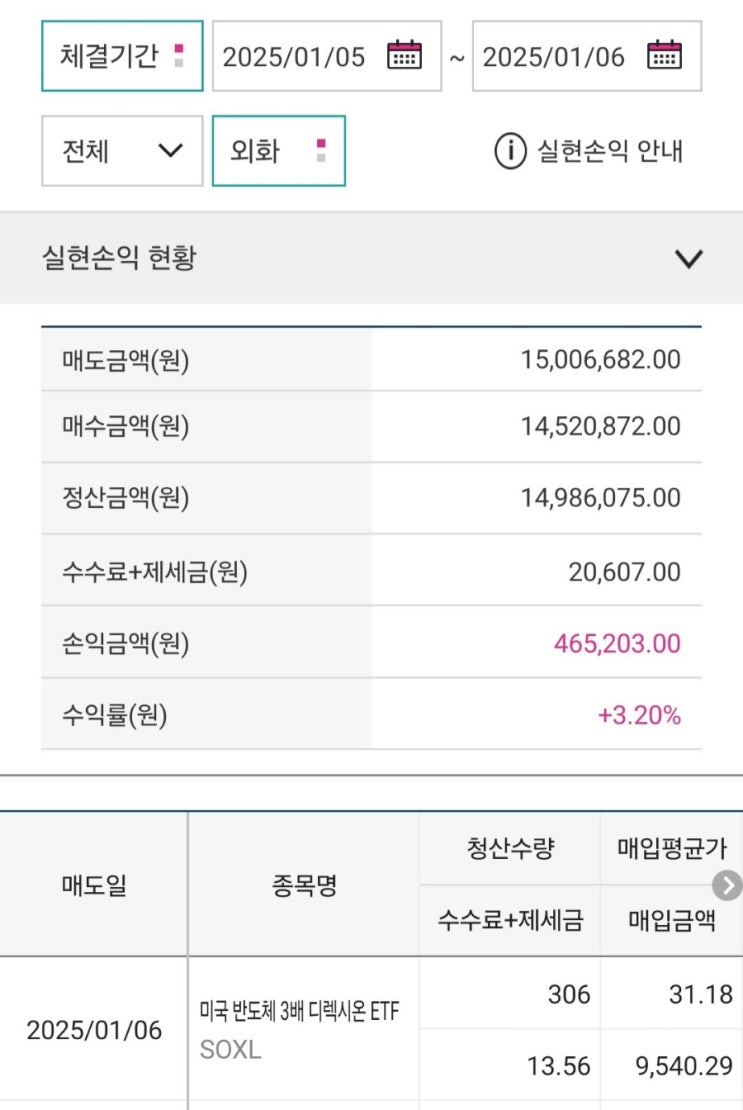
Task: Select the 매도일 column header
Action: point(94,885)
